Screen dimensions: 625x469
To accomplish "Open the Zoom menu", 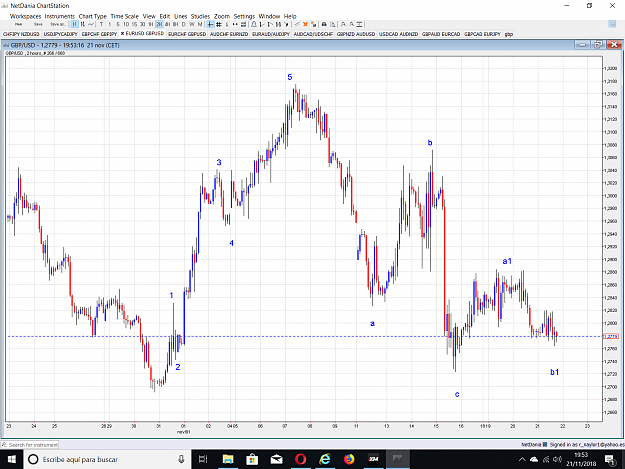I will pos(222,16).
